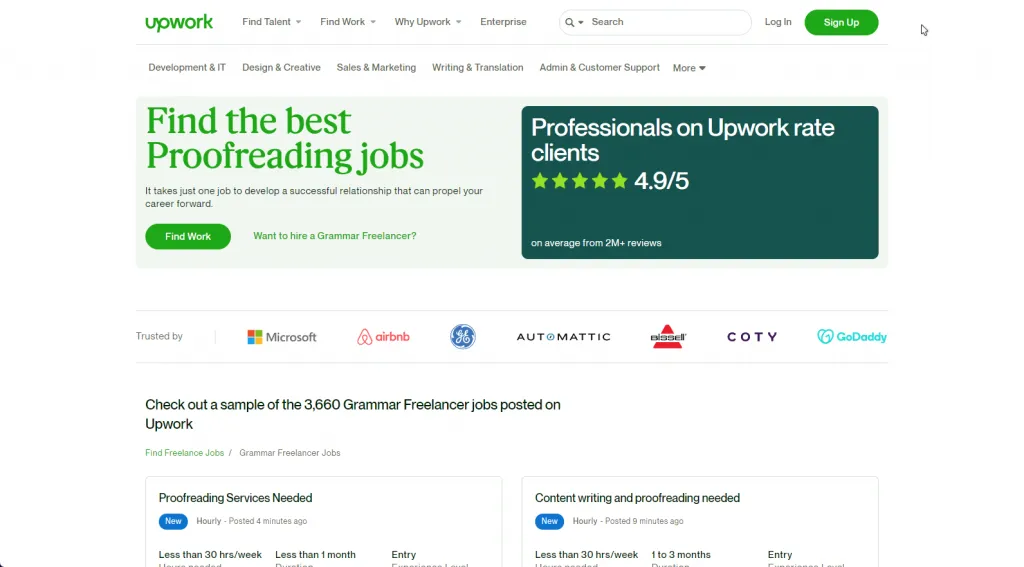Open the Why Upwork dropdown
This screenshot has height=567, width=1024.
click(428, 22)
